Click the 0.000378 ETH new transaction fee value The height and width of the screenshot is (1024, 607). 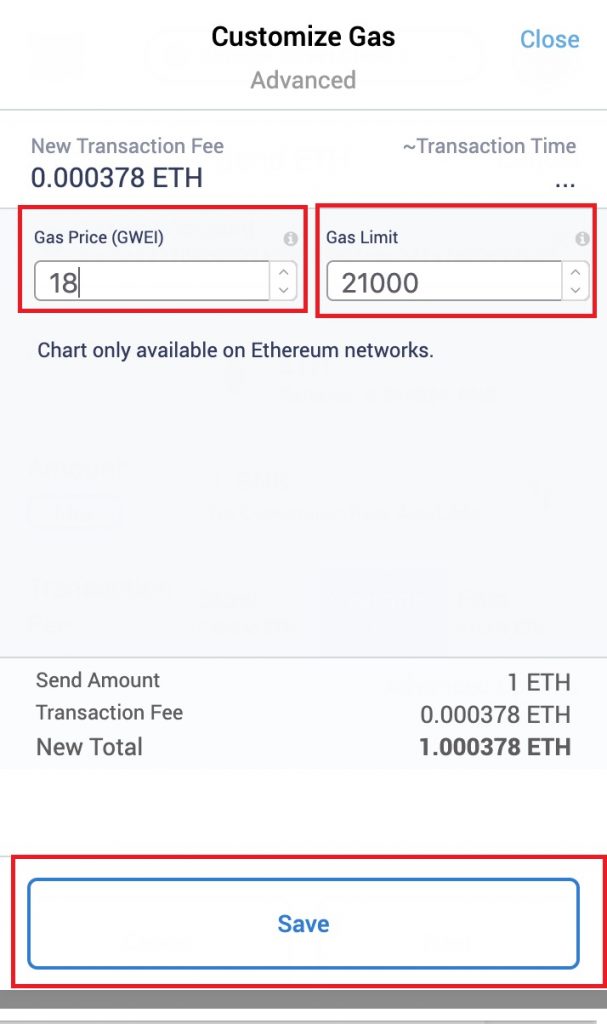pos(117,178)
